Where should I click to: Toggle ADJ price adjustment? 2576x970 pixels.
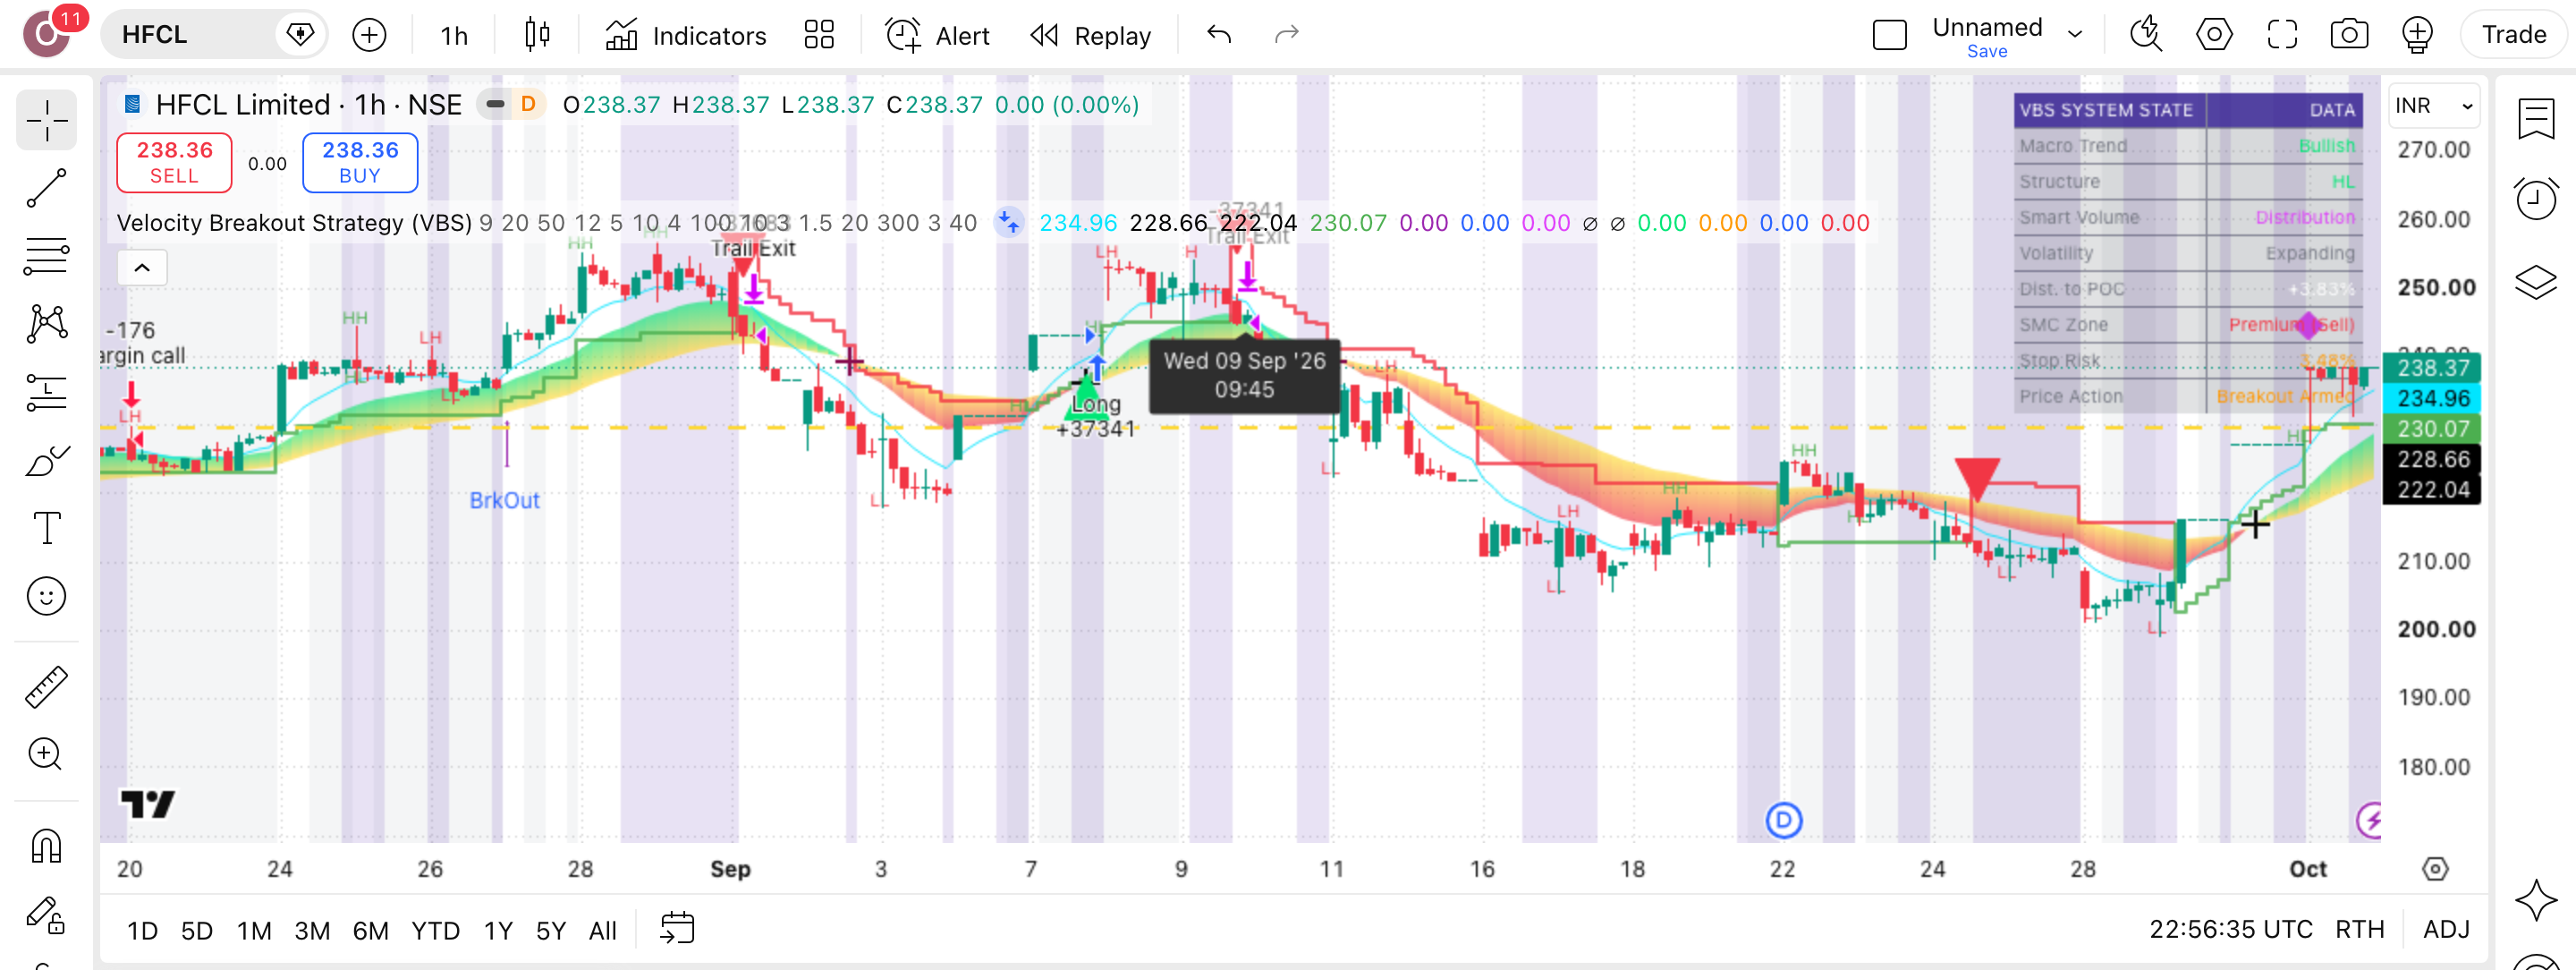(x=2446, y=930)
